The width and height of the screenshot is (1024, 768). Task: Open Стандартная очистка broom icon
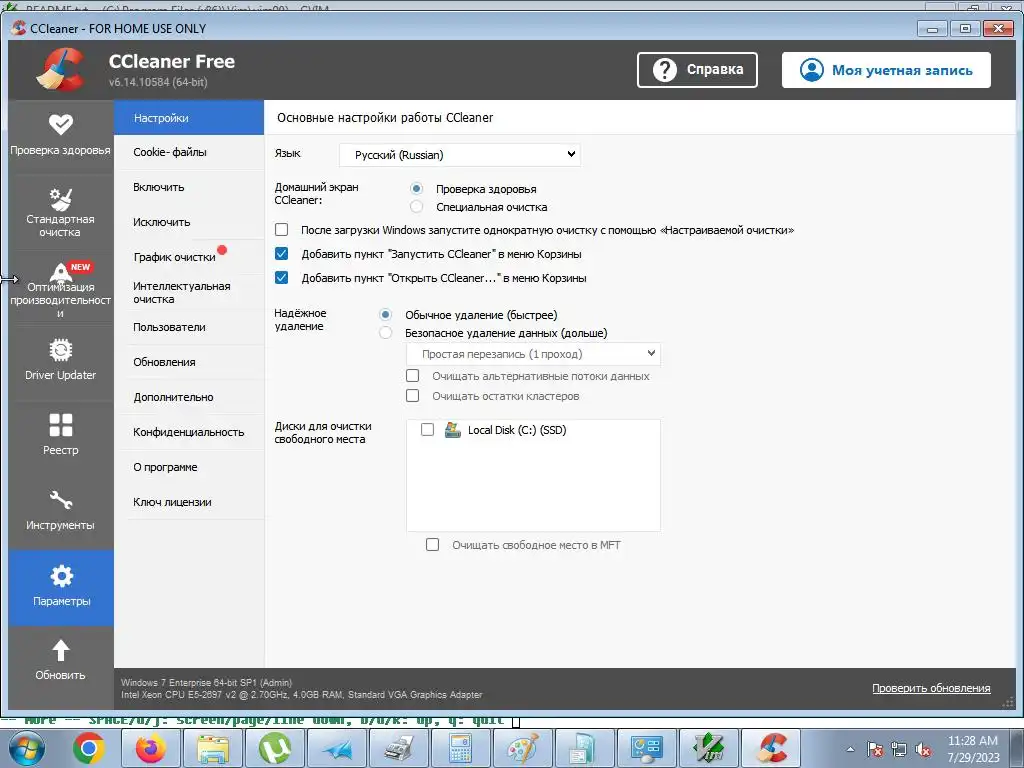(x=61, y=199)
